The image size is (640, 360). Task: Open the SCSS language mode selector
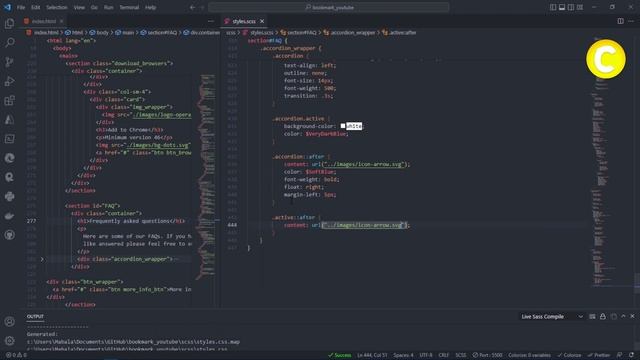pos(461,355)
